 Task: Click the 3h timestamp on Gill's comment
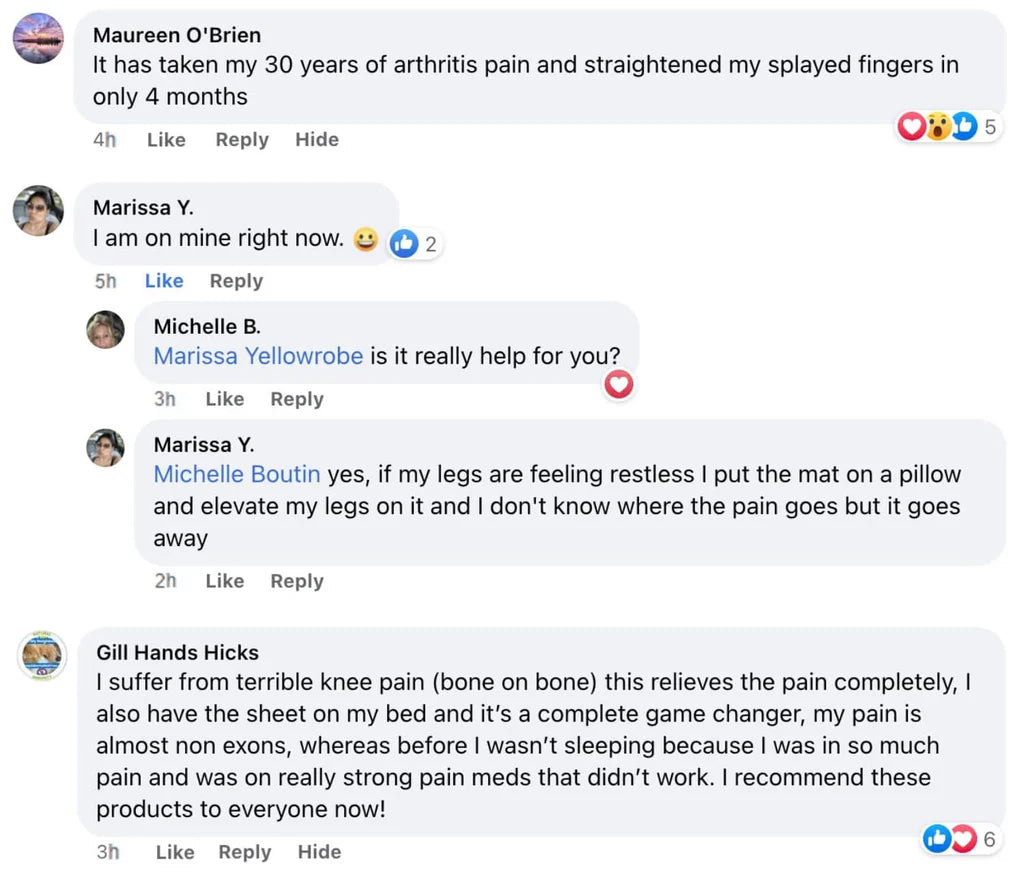(x=108, y=852)
